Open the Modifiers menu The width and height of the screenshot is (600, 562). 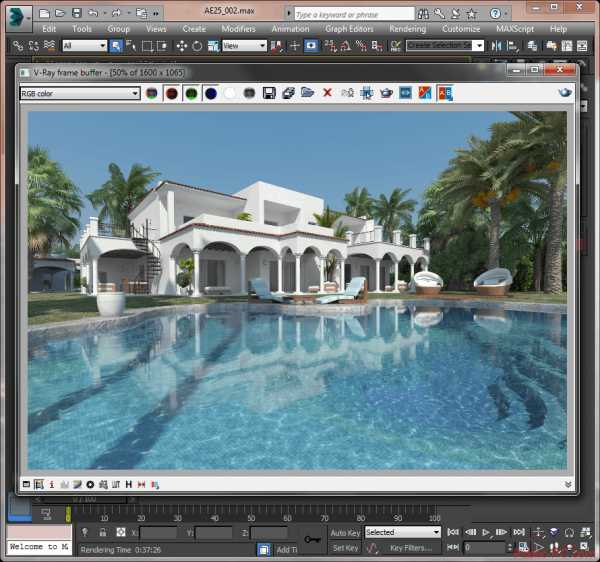click(x=238, y=29)
